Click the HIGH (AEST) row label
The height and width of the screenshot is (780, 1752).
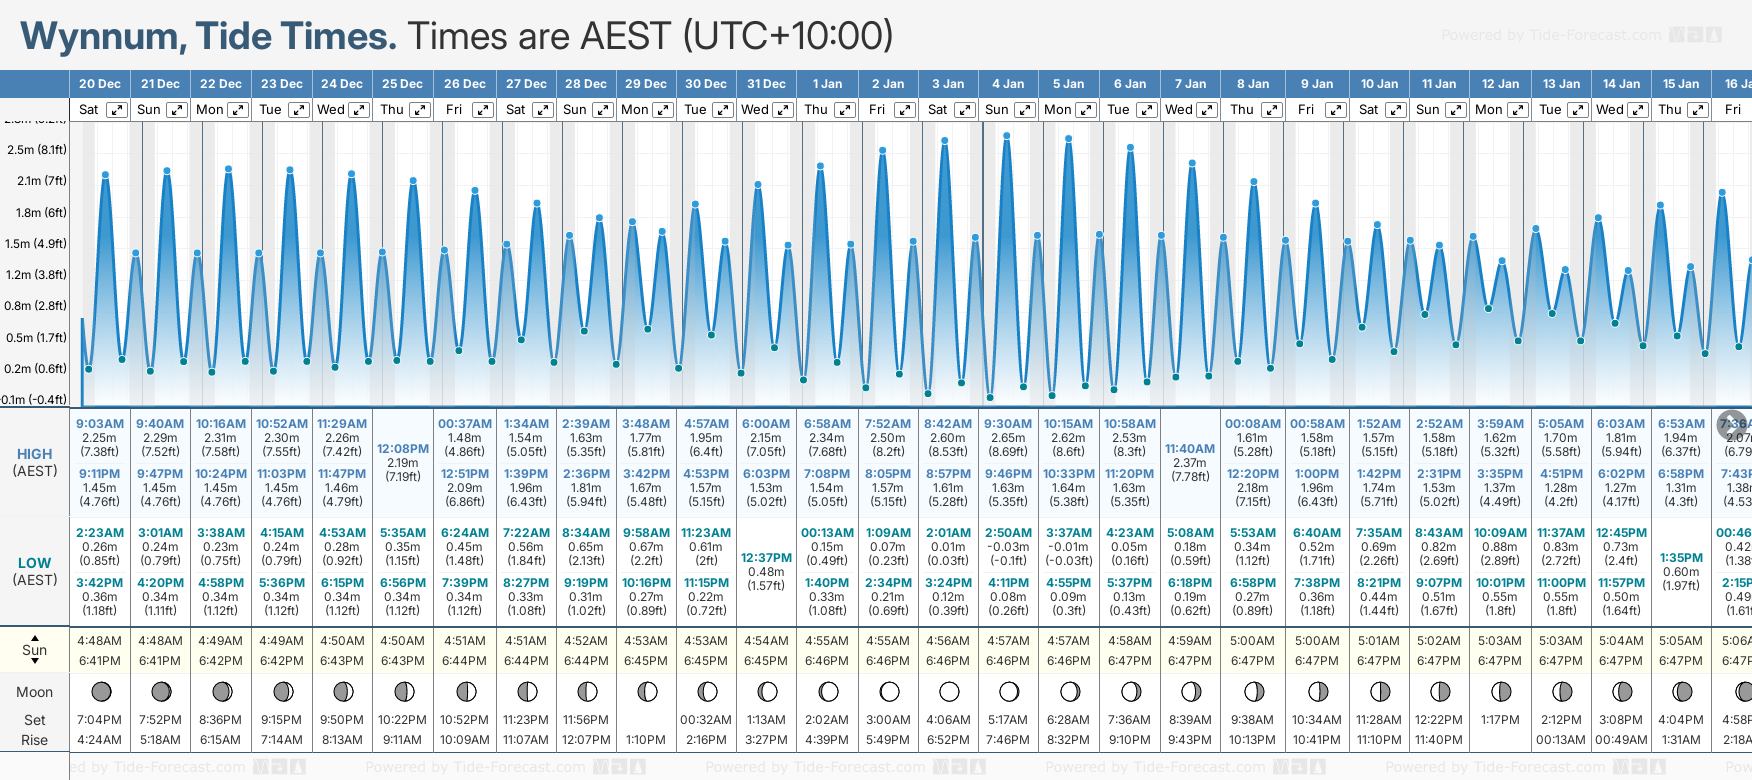coord(35,462)
